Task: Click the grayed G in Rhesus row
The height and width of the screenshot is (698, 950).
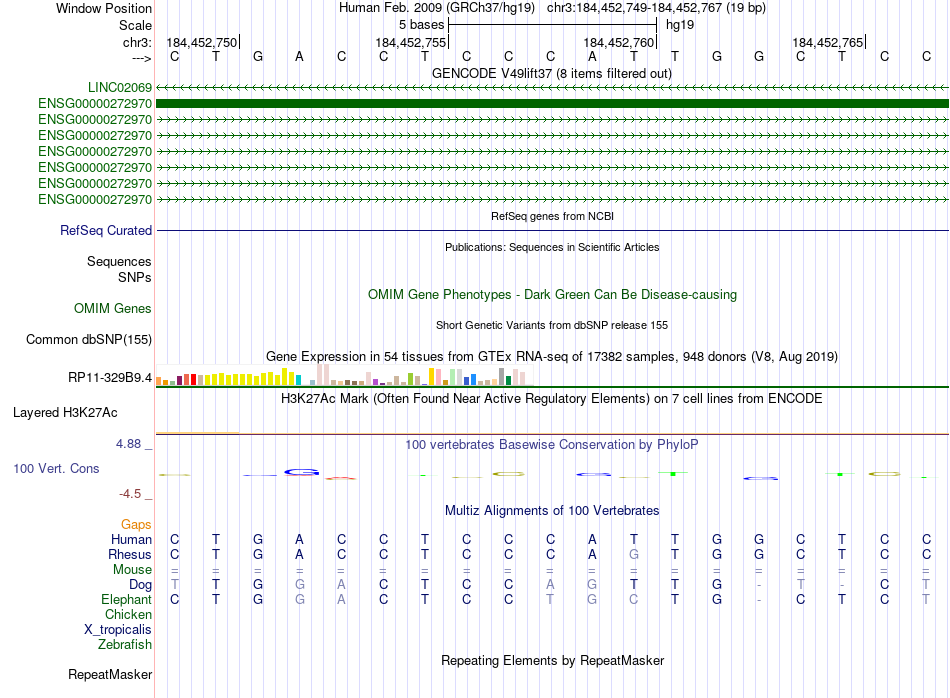Action: click(x=634, y=554)
